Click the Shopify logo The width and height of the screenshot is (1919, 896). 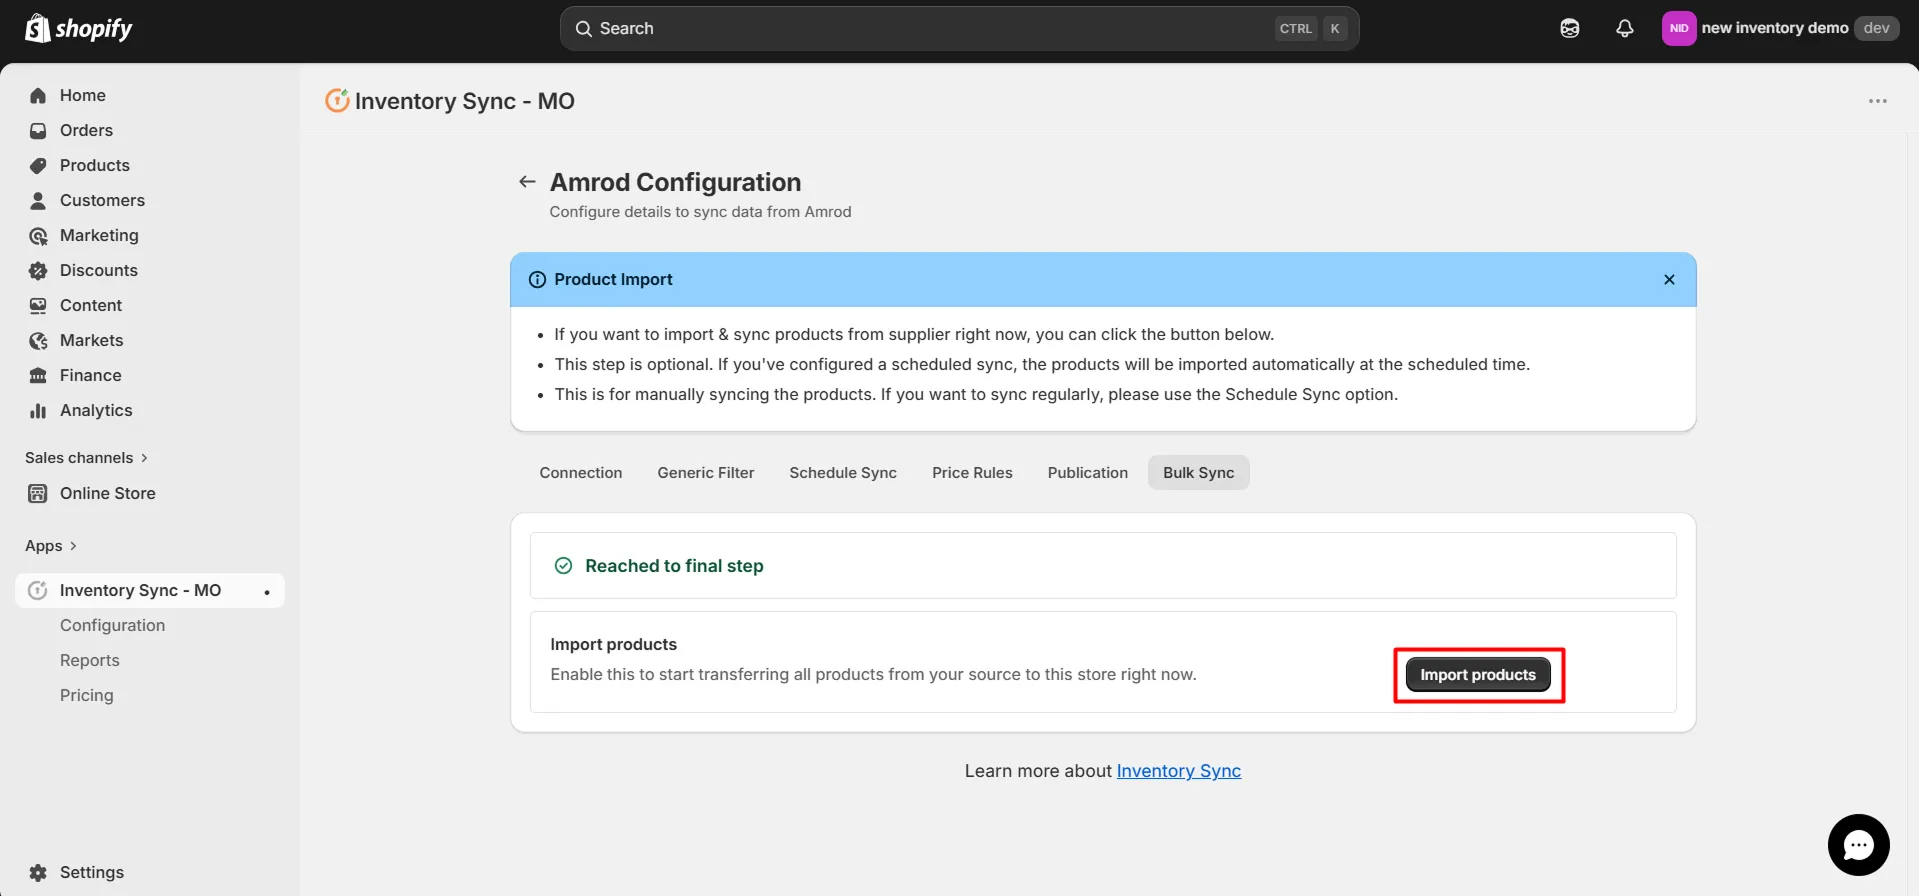tap(78, 28)
